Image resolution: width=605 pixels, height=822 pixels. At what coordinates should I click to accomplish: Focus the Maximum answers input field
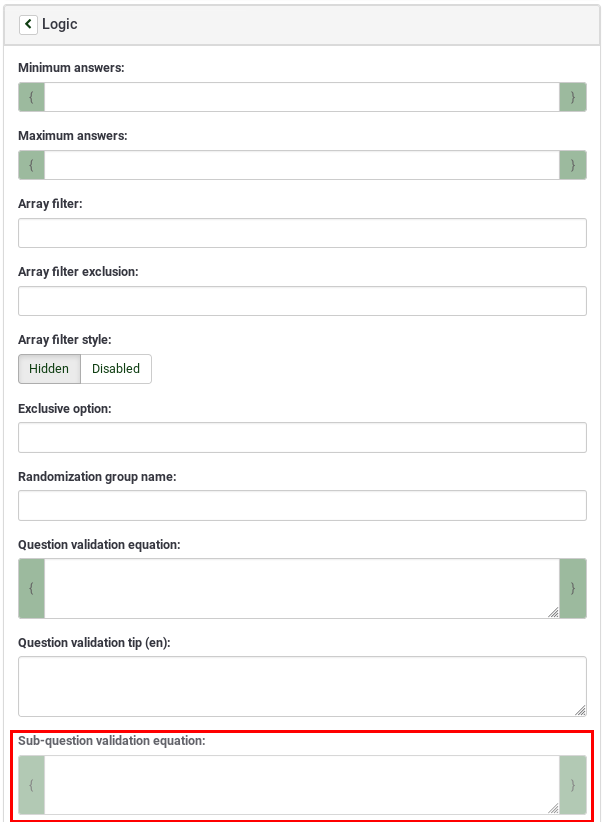pyautogui.click(x=300, y=165)
